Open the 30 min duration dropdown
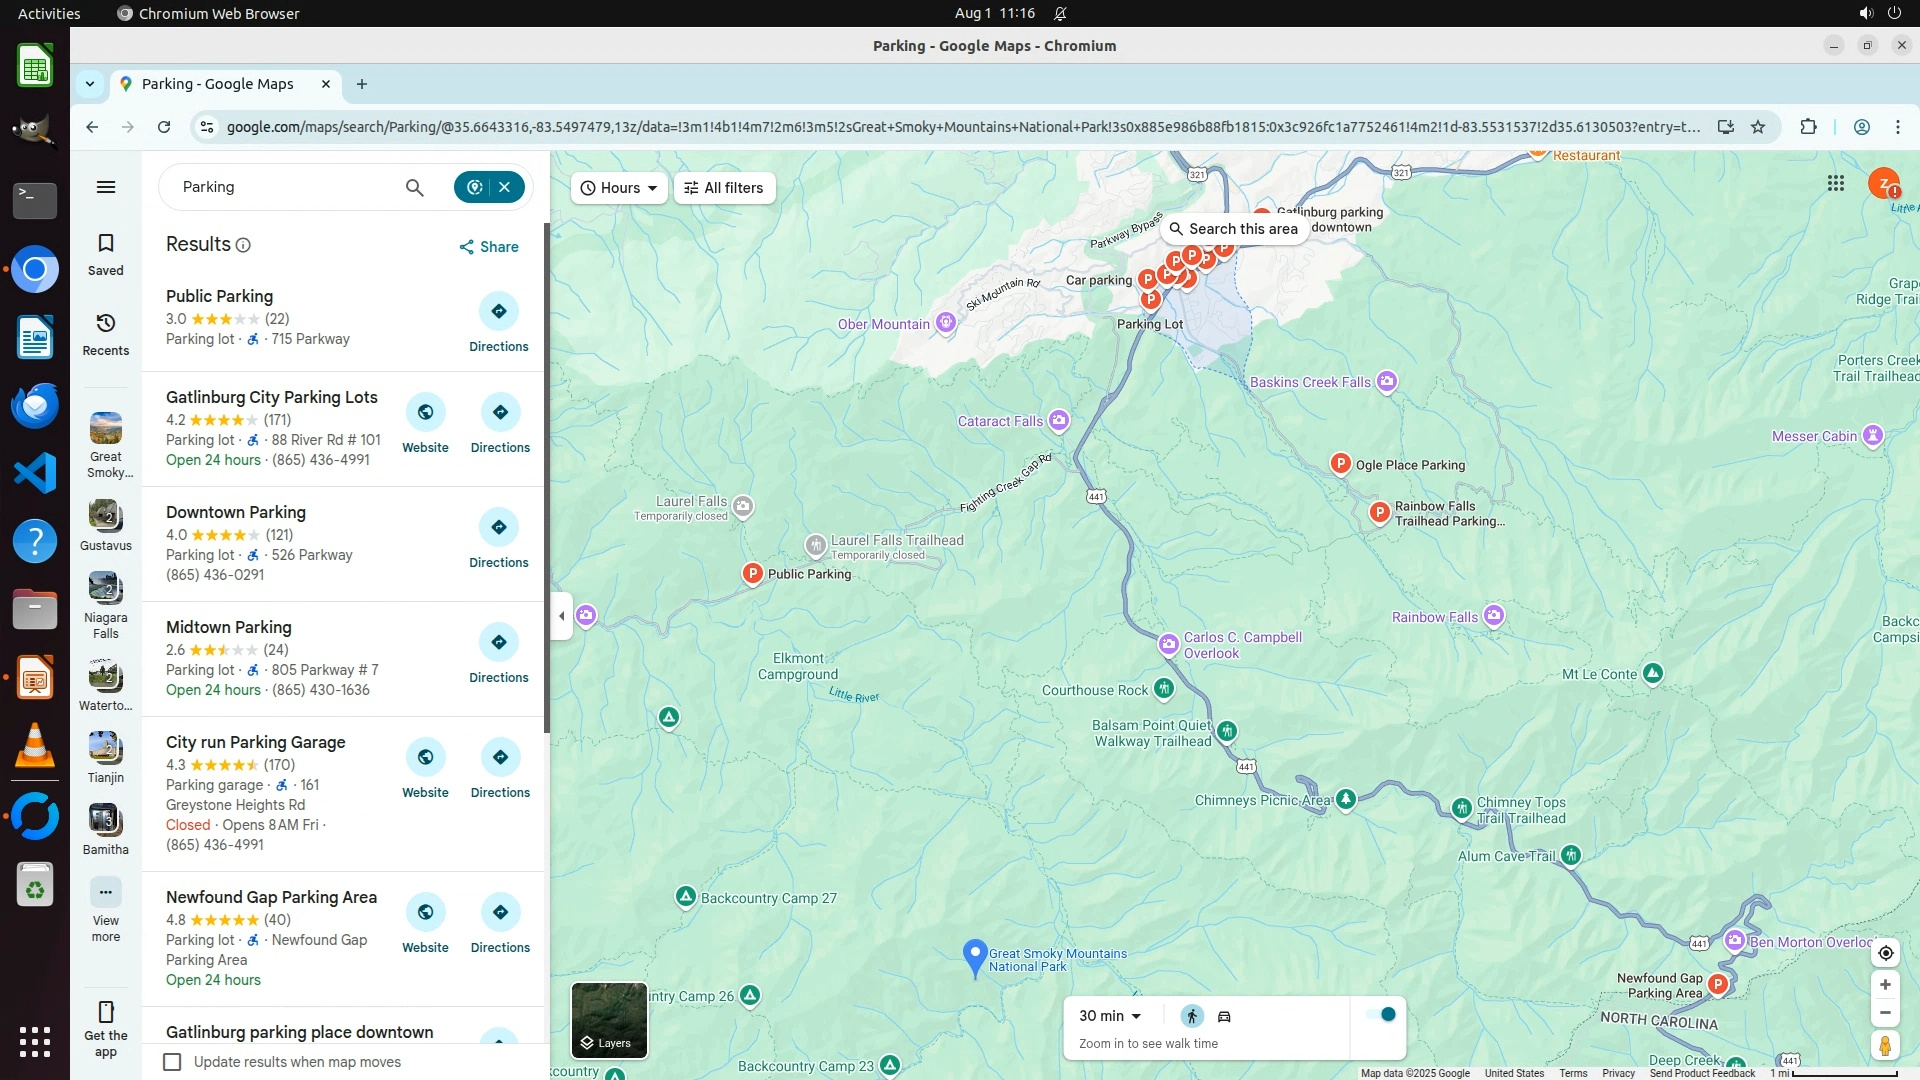Image resolution: width=1920 pixels, height=1080 pixels. click(x=1110, y=1016)
